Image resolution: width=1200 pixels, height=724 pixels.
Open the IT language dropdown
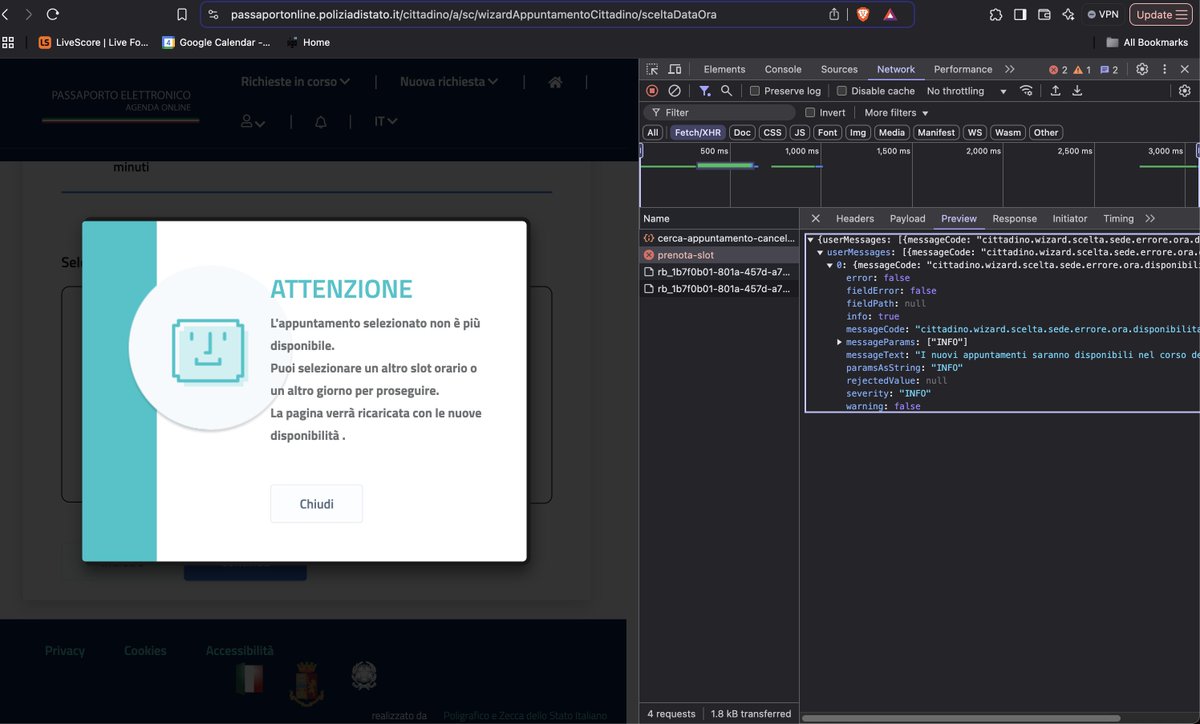pyautogui.click(x=386, y=121)
